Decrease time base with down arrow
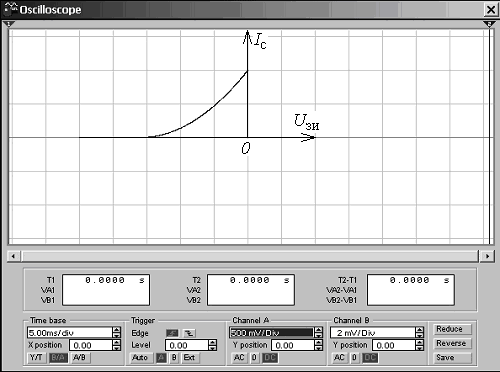 (x=117, y=335)
